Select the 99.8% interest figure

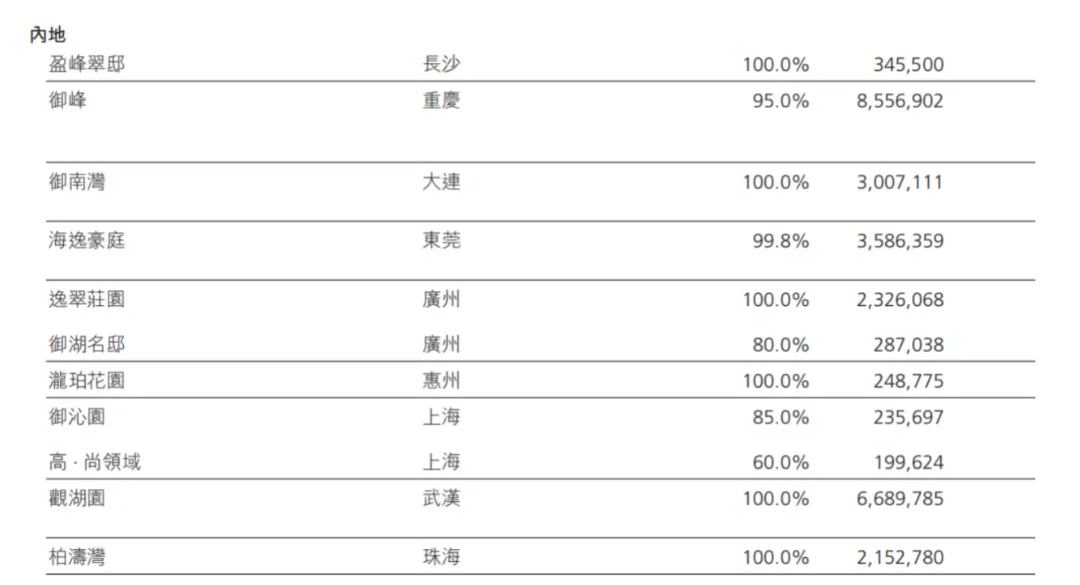coord(780,241)
